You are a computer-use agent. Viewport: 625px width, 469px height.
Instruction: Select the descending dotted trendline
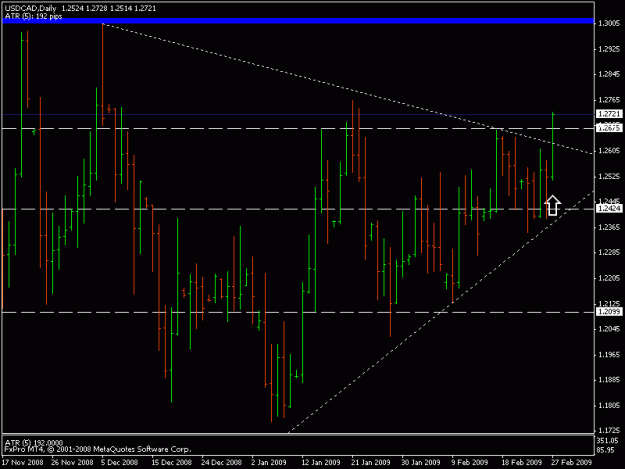click(x=347, y=89)
